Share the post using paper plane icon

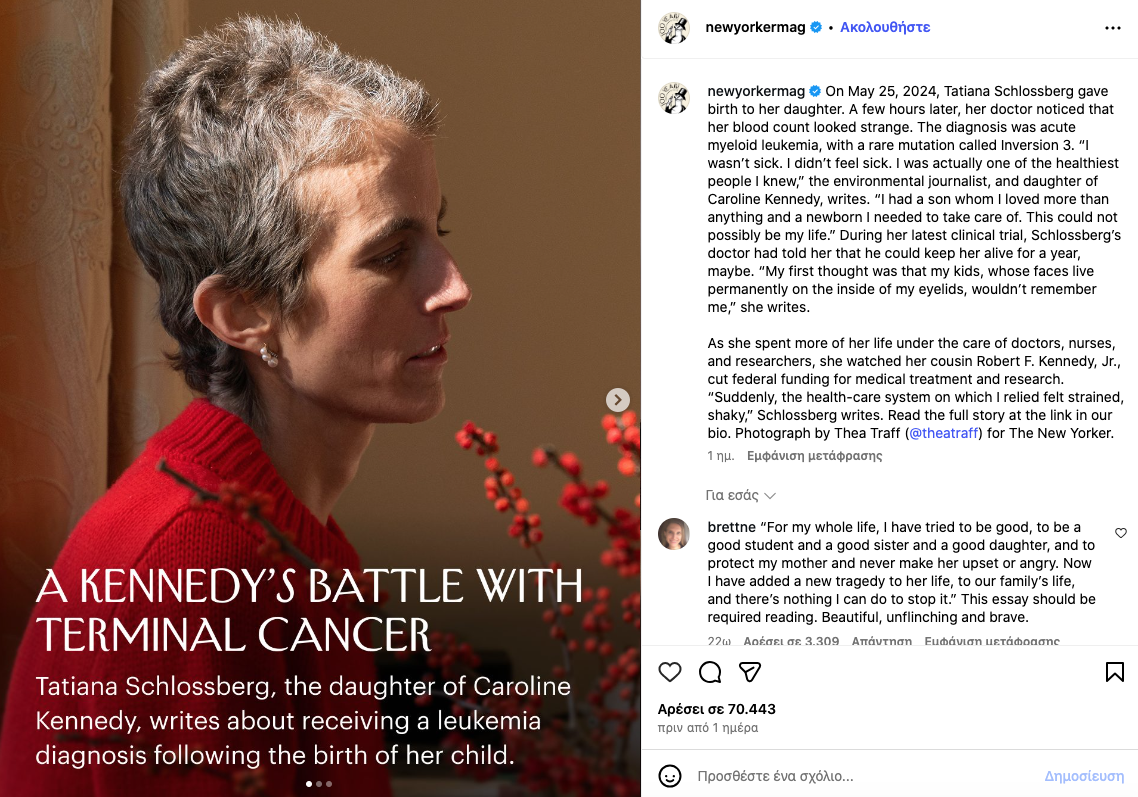point(750,672)
